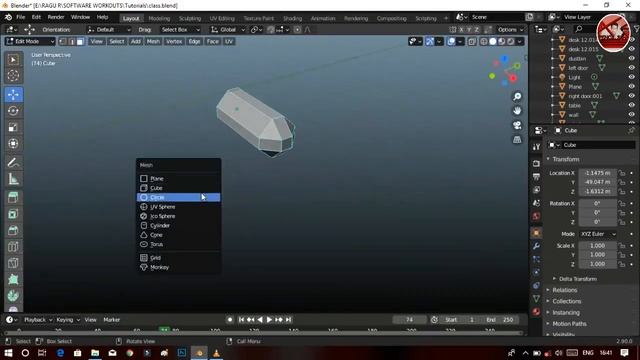Open the Modifier wrench properties tab
The width and height of the screenshot is (640, 360).
coord(536,246)
